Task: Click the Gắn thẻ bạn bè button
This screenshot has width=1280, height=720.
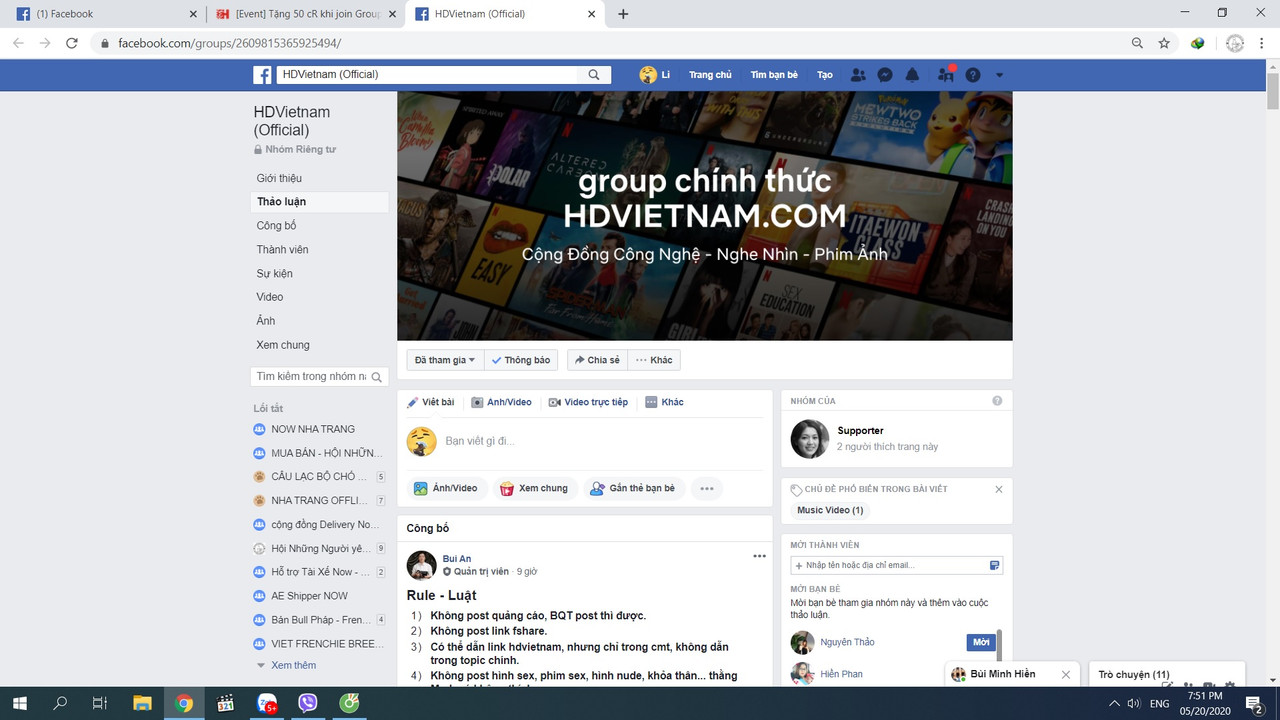Action: pos(633,489)
